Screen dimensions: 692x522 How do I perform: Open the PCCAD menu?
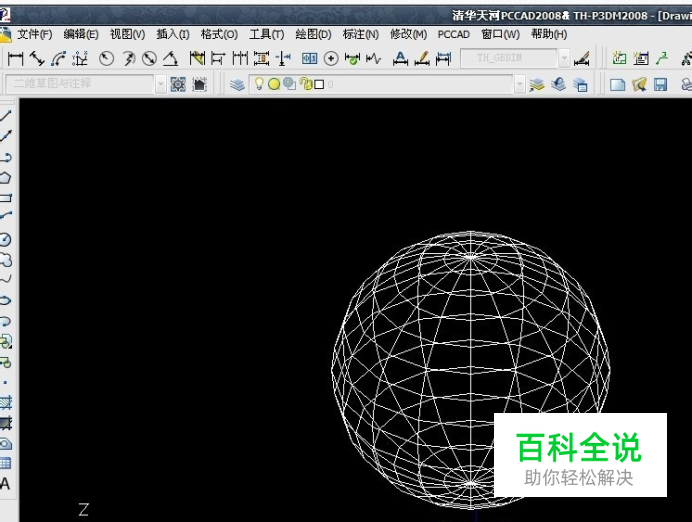(453, 34)
